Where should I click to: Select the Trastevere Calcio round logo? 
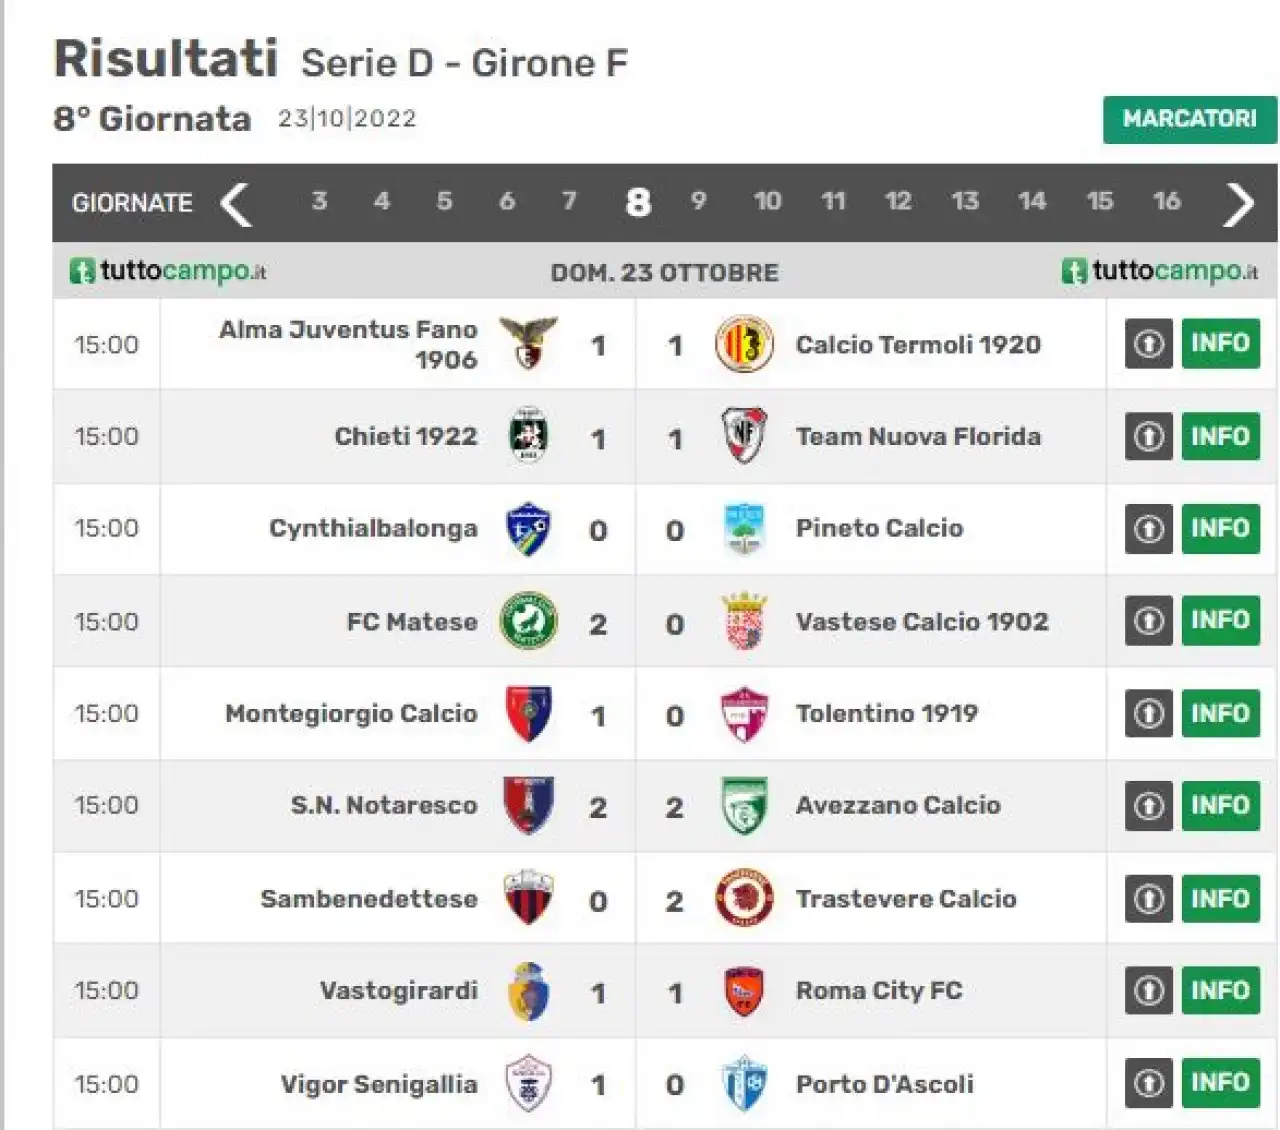744,898
